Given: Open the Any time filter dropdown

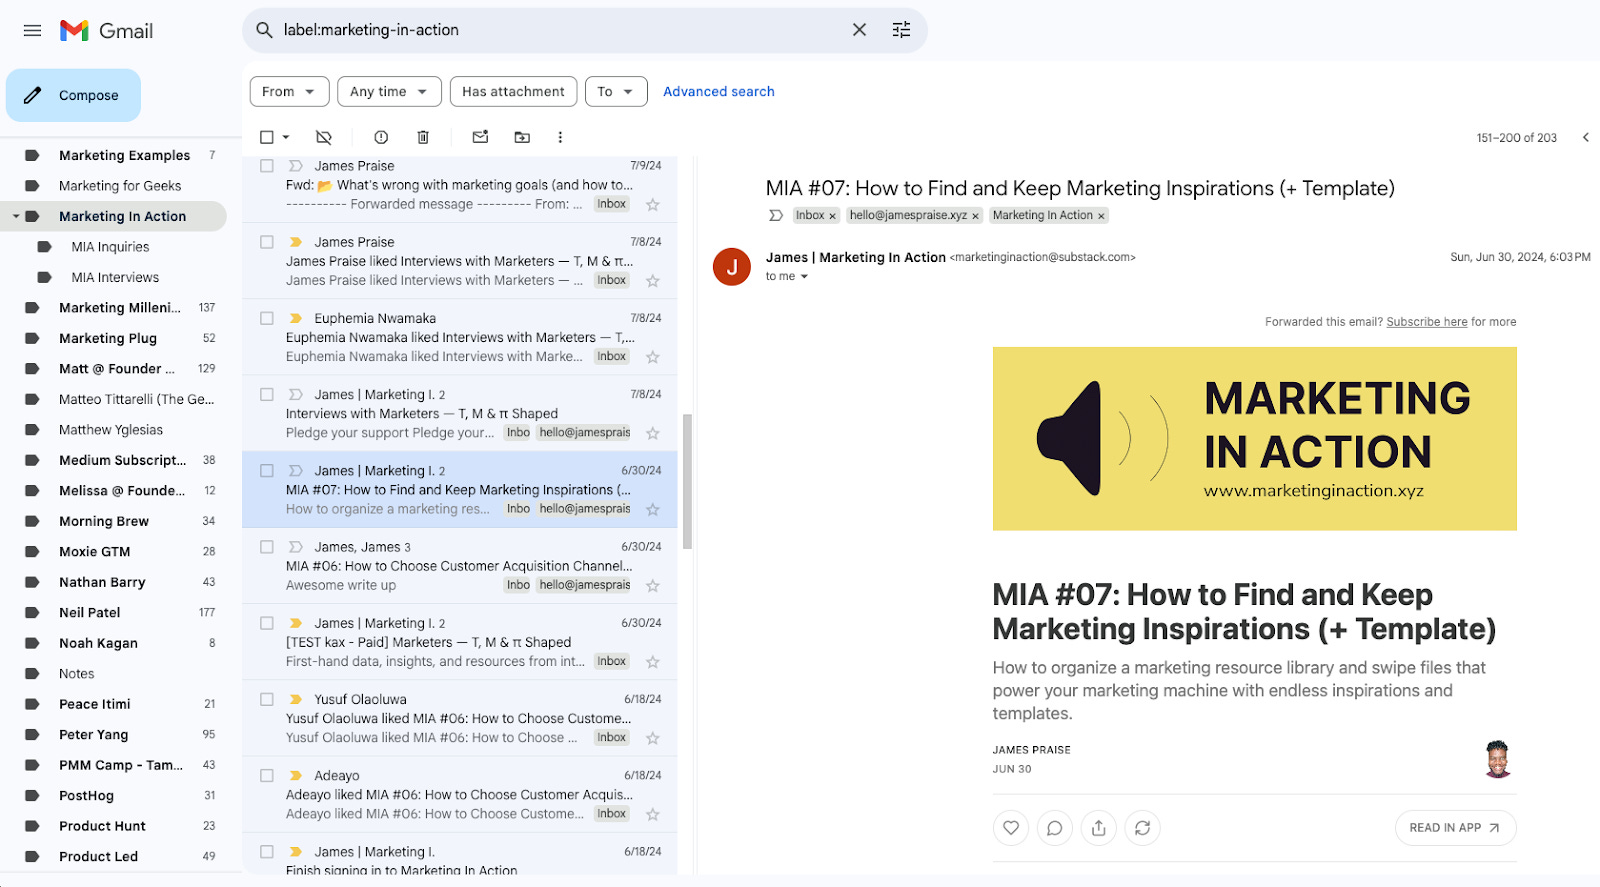Looking at the screenshot, I should tap(389, 91).
